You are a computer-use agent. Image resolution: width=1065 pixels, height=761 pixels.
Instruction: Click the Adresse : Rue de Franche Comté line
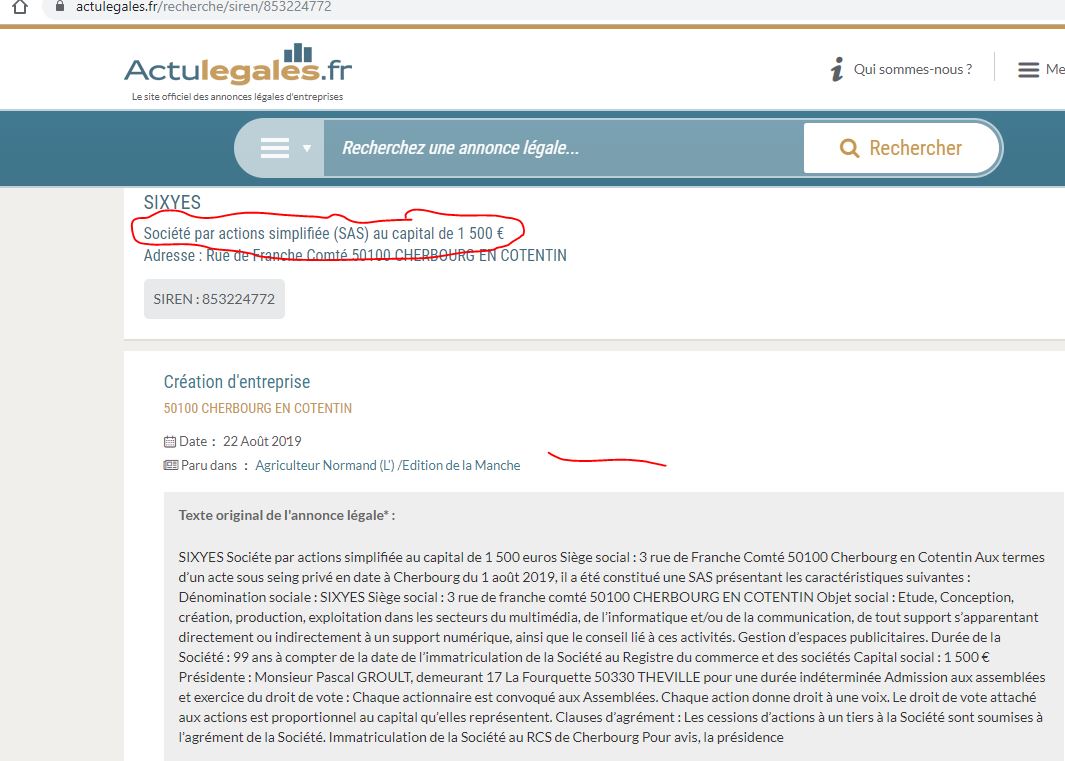pos(355,255)
